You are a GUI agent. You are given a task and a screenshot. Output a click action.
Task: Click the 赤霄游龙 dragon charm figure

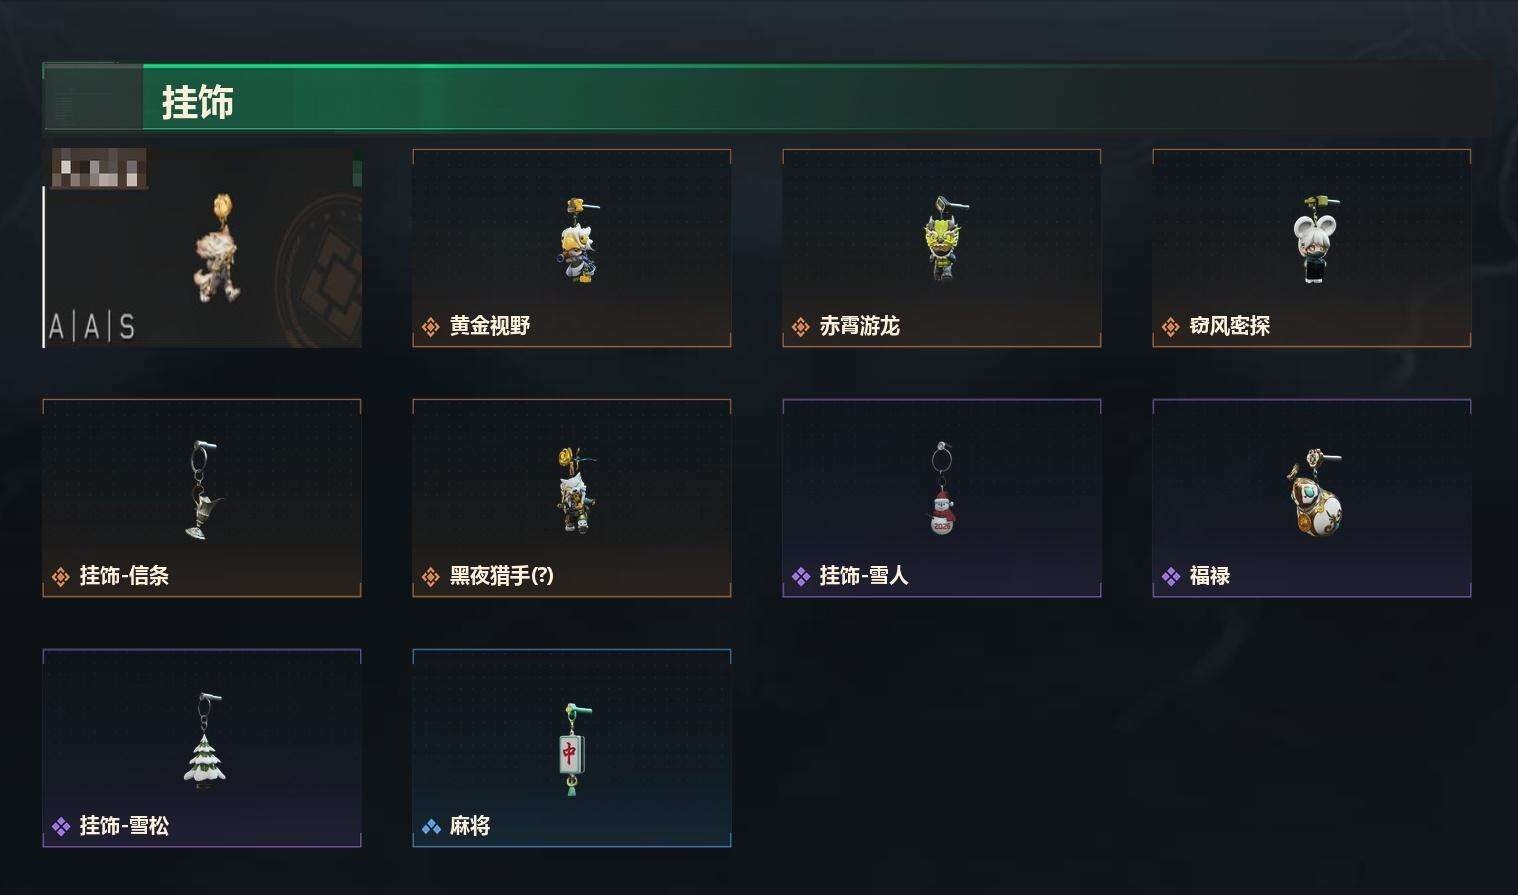tap(941, 239)
